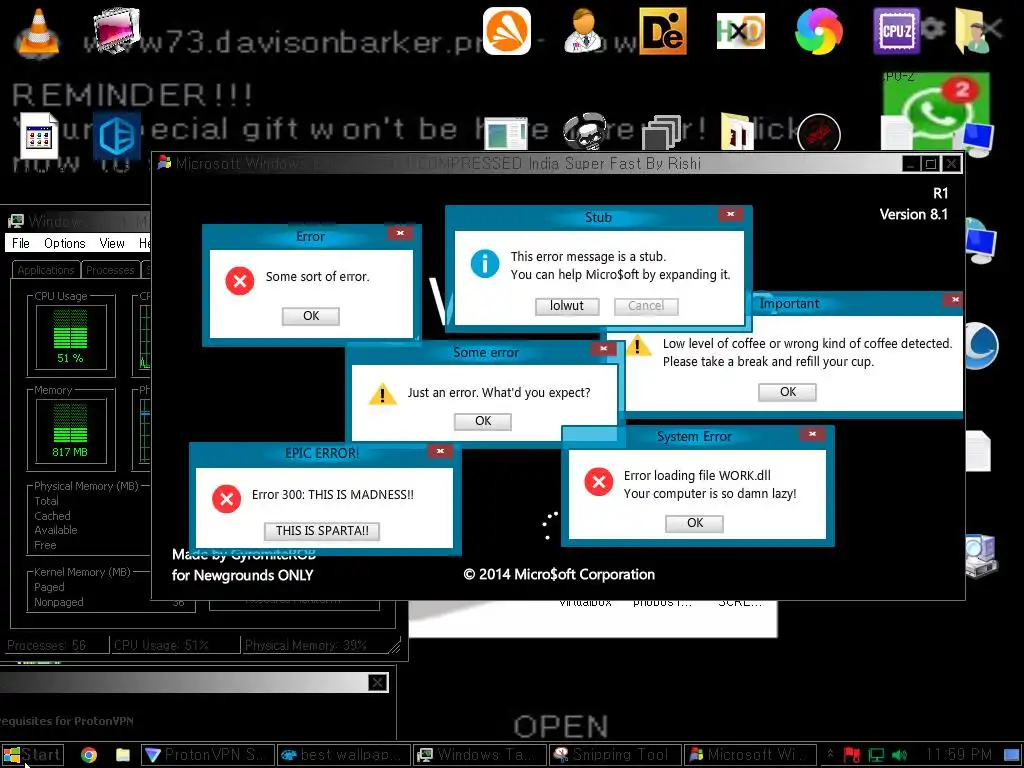Screen dimensions: 1024x768
Task: Open the stacked windows desktop icon
Action: pos(662,133)
